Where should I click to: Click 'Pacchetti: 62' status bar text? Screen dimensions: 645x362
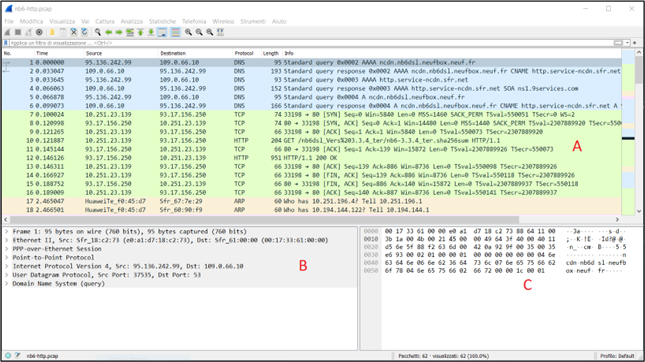(x=443, y=356)
